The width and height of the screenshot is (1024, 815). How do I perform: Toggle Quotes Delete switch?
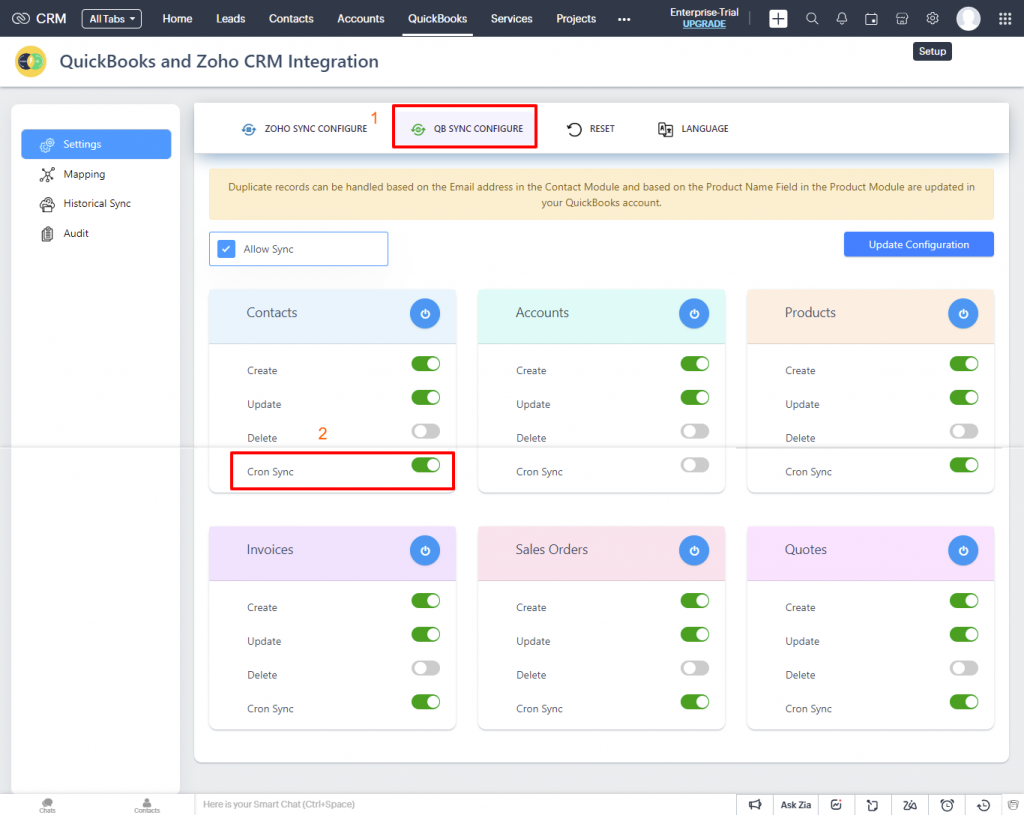(964, 668)
